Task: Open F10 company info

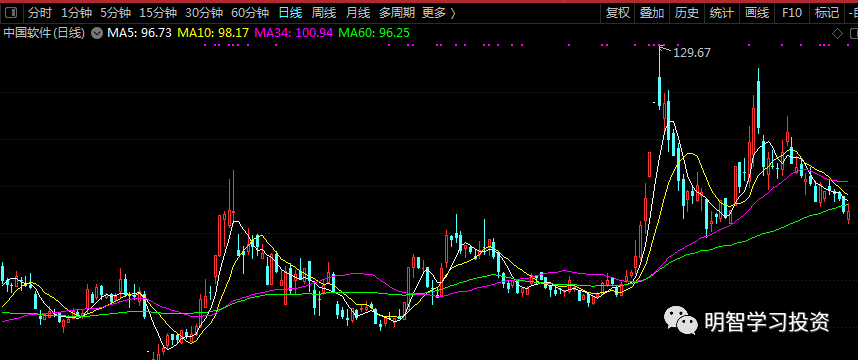Action: [x=792, y=13]
